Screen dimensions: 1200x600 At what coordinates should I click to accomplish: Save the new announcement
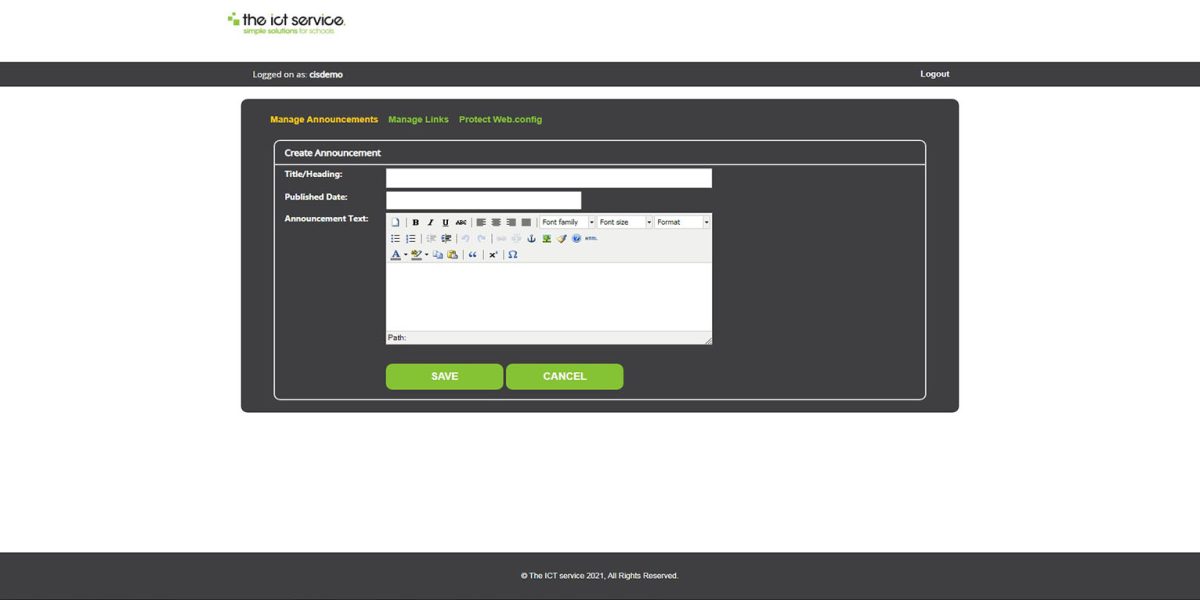click(x=444, y=376)
